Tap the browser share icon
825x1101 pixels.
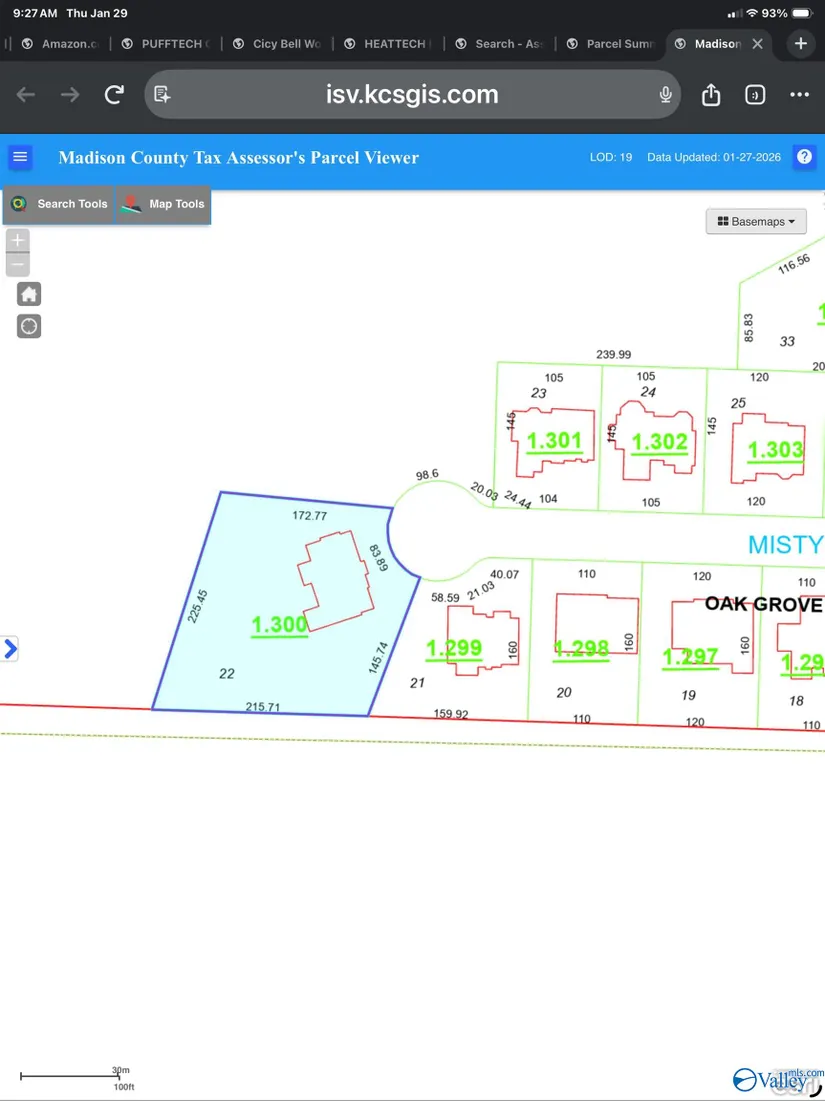711,95
